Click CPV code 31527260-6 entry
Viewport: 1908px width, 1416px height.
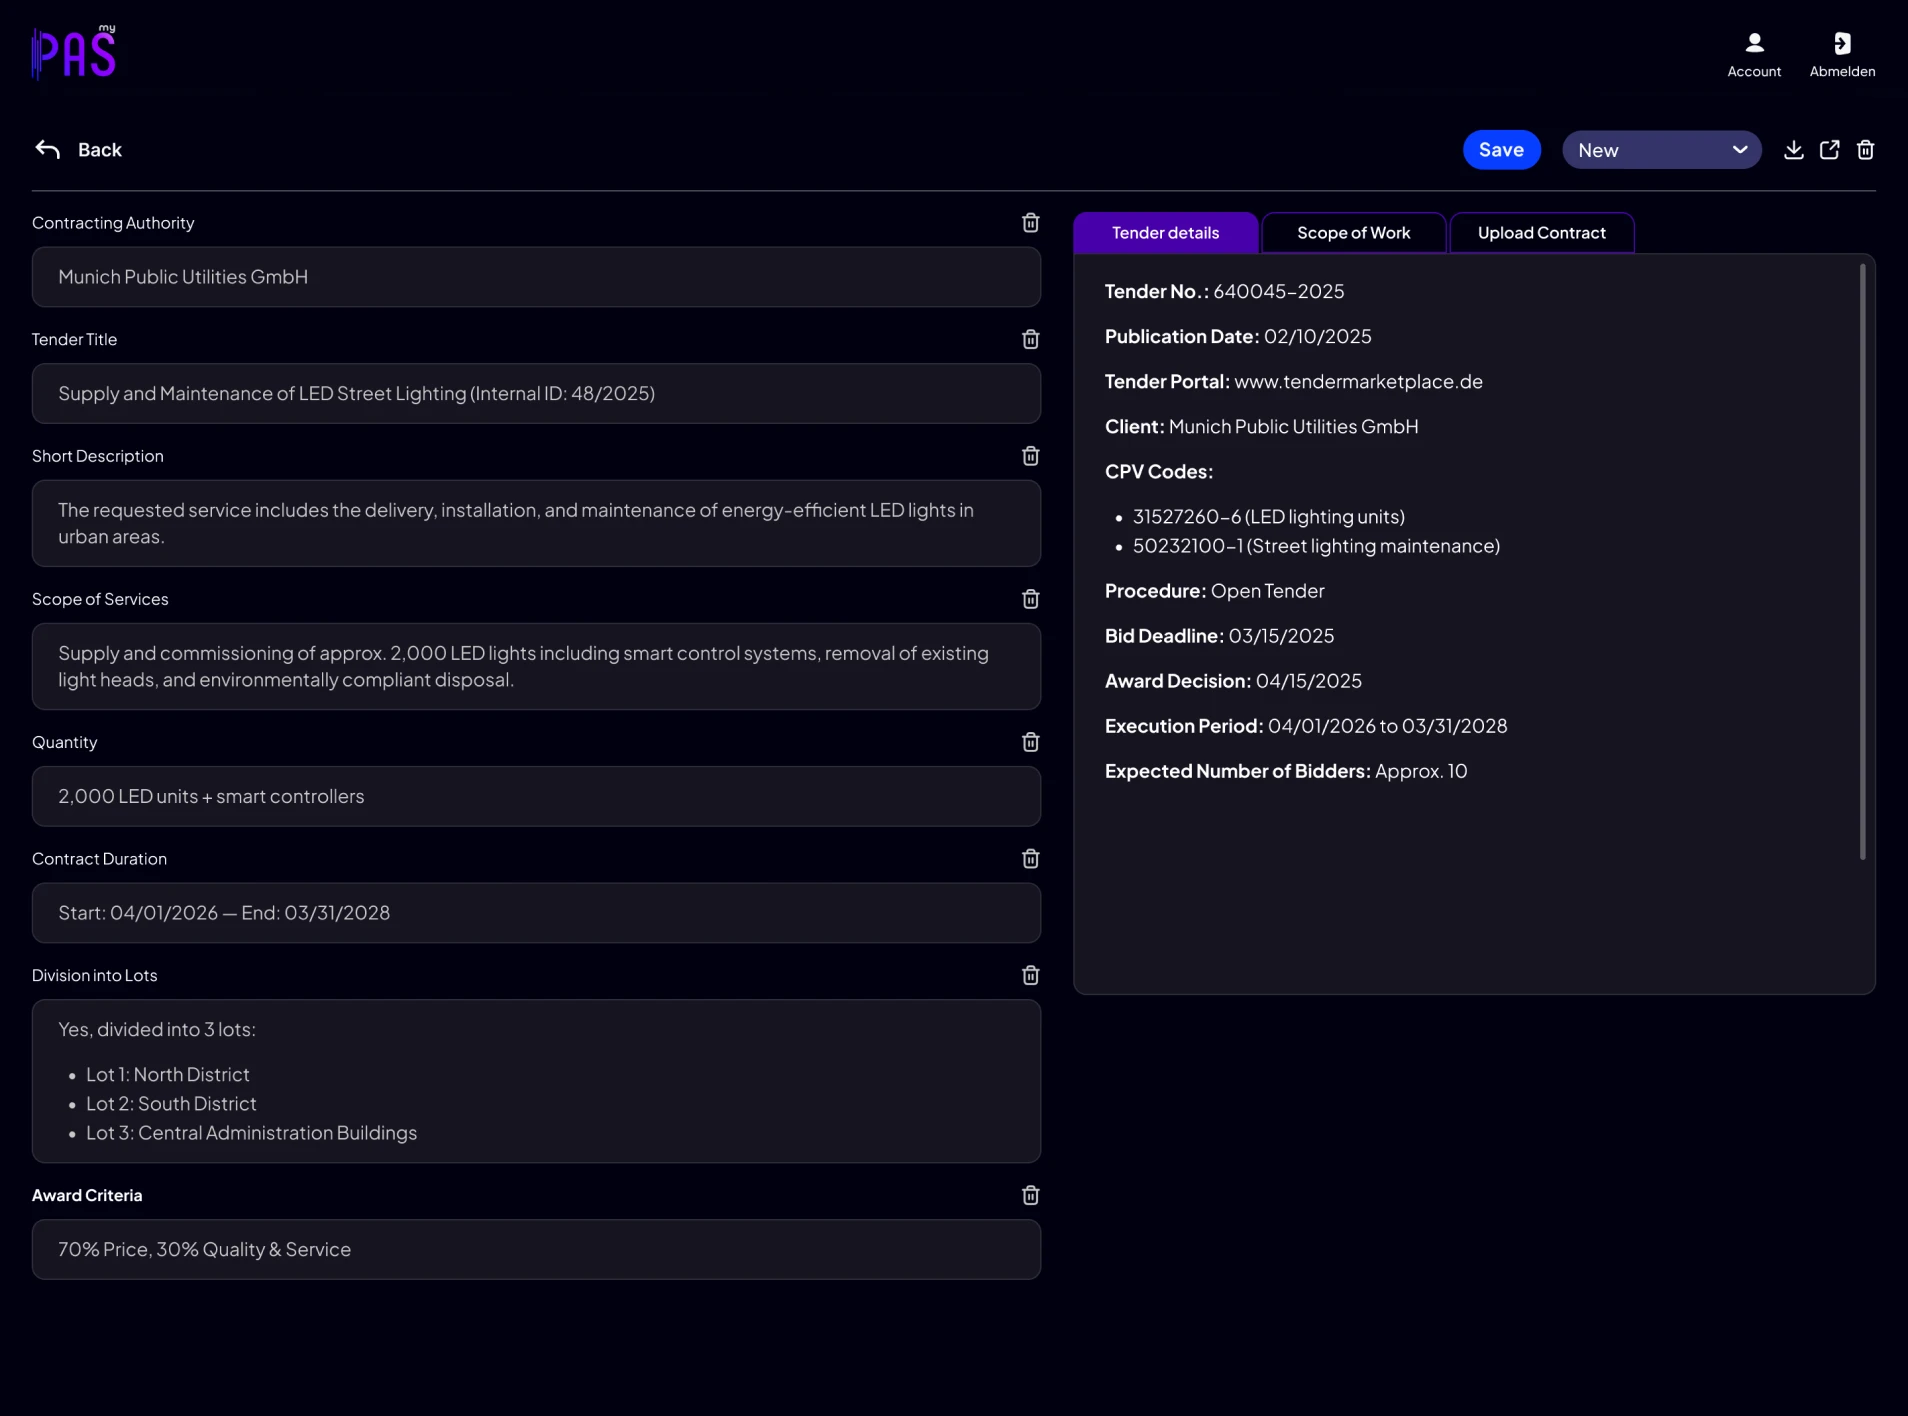point(1268,517)
